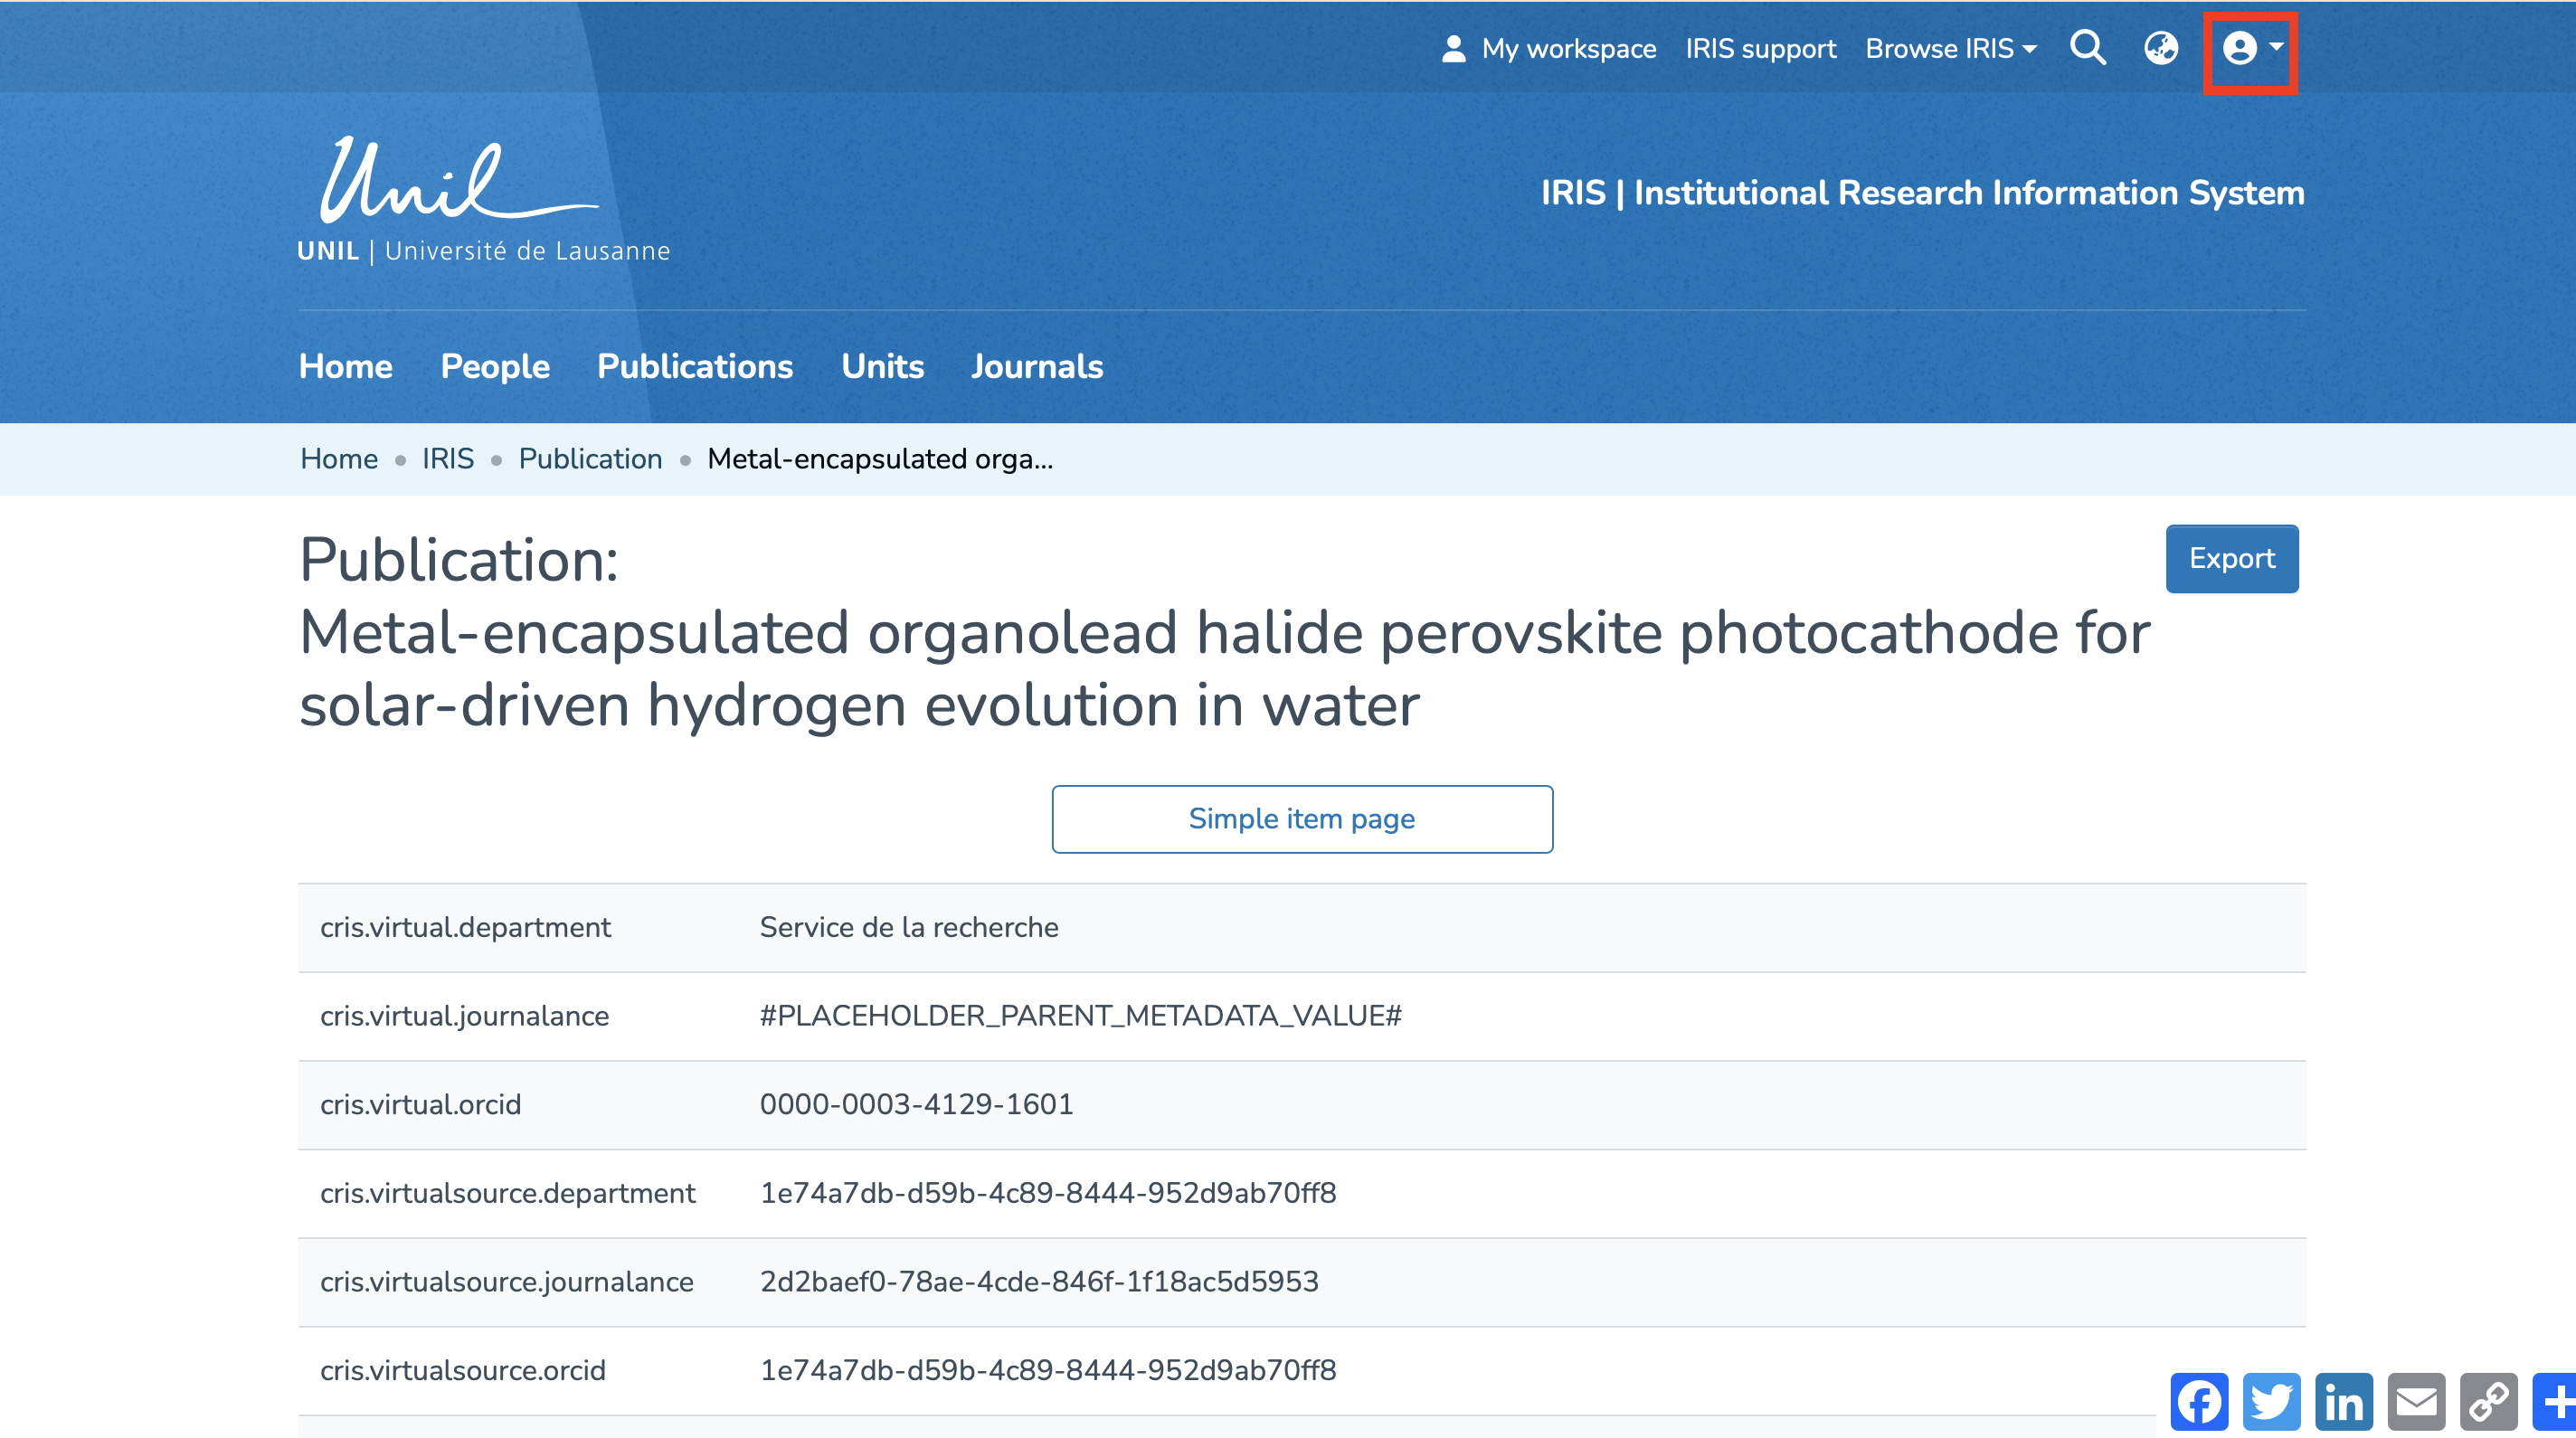The width and height of the screenshot is (2576, 1438).
Task: Share on LinkedIn icon
Action: 2344,1401
